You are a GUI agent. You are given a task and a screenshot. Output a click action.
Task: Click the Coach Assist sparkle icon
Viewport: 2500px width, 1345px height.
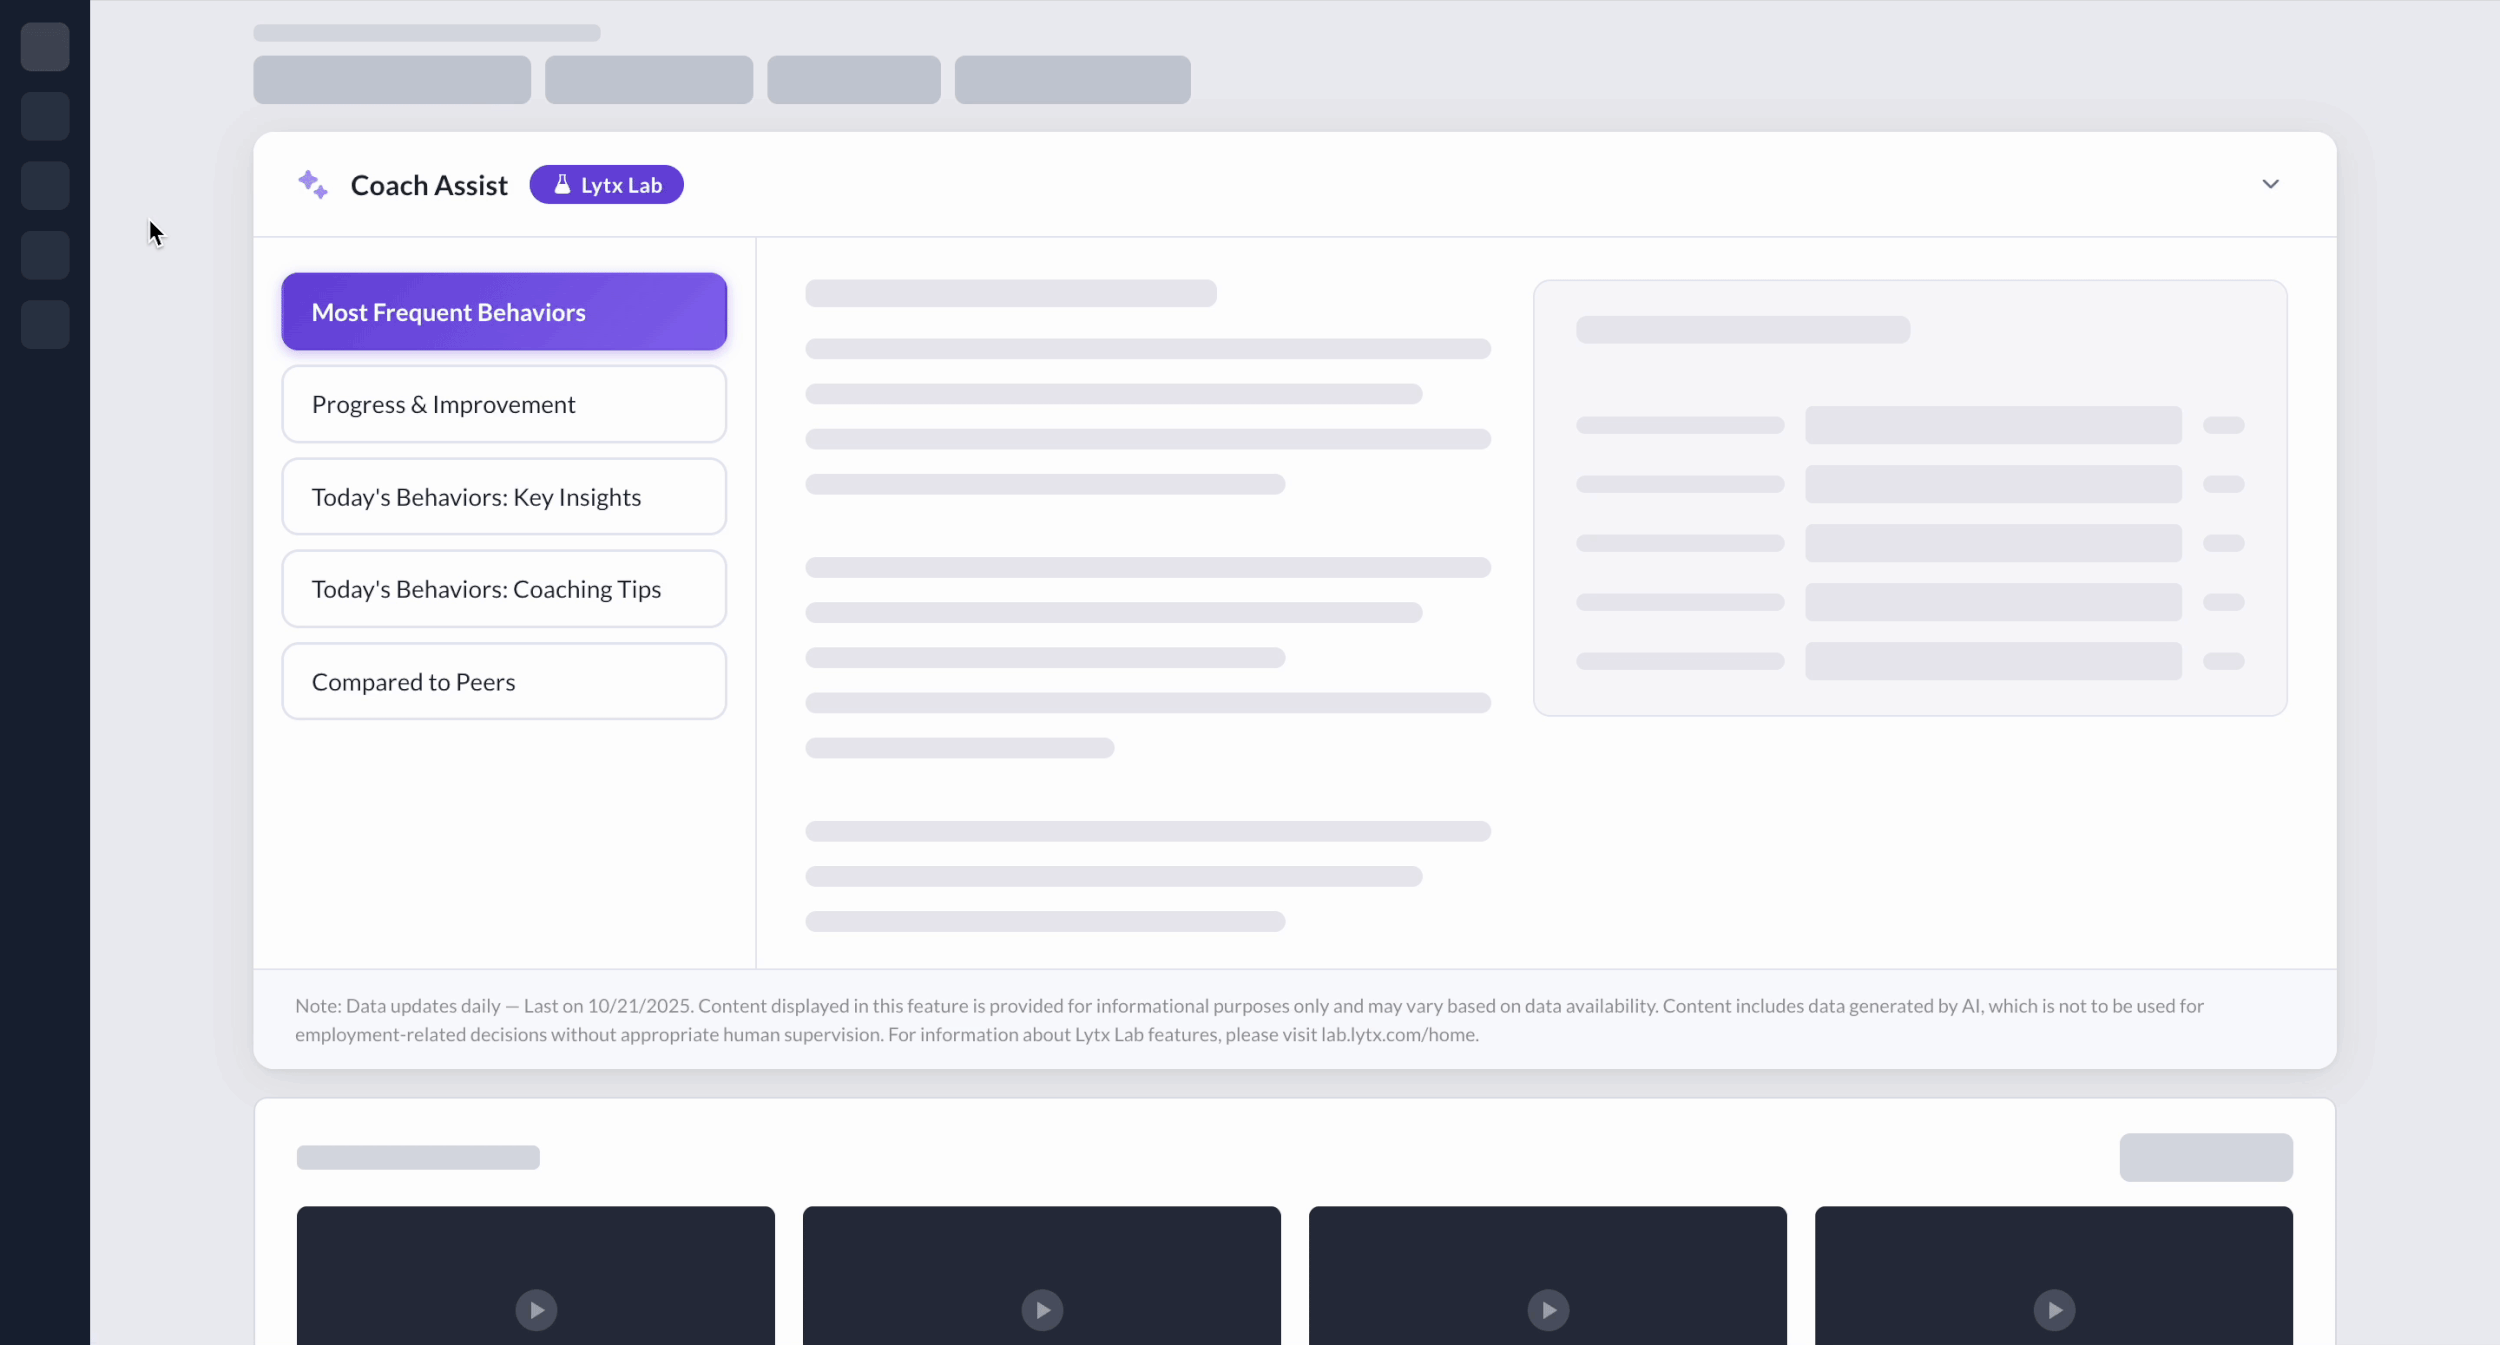pos(313,185)
